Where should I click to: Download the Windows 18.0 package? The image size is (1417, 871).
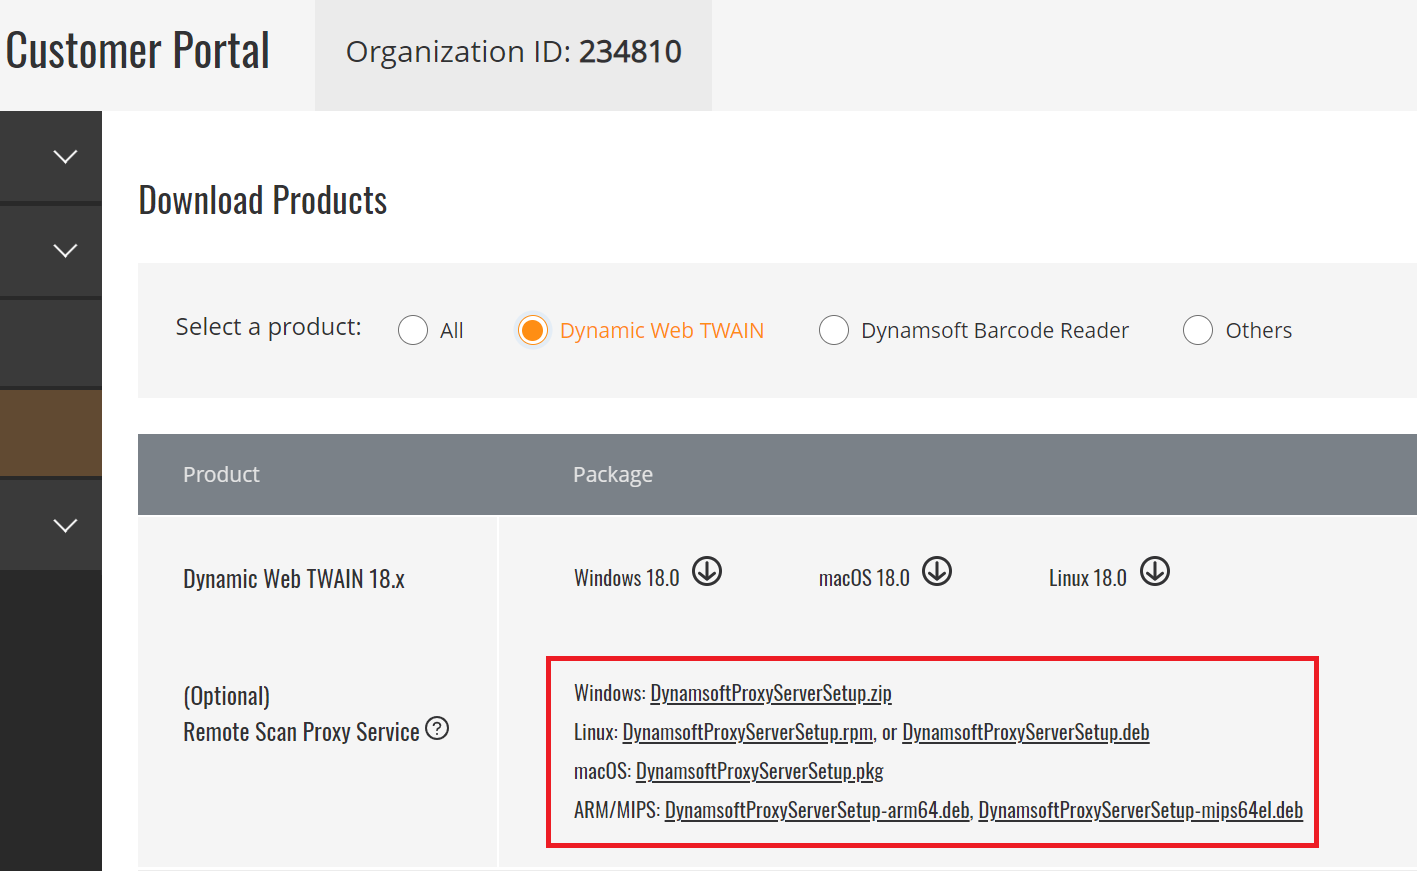coord(707,572)
